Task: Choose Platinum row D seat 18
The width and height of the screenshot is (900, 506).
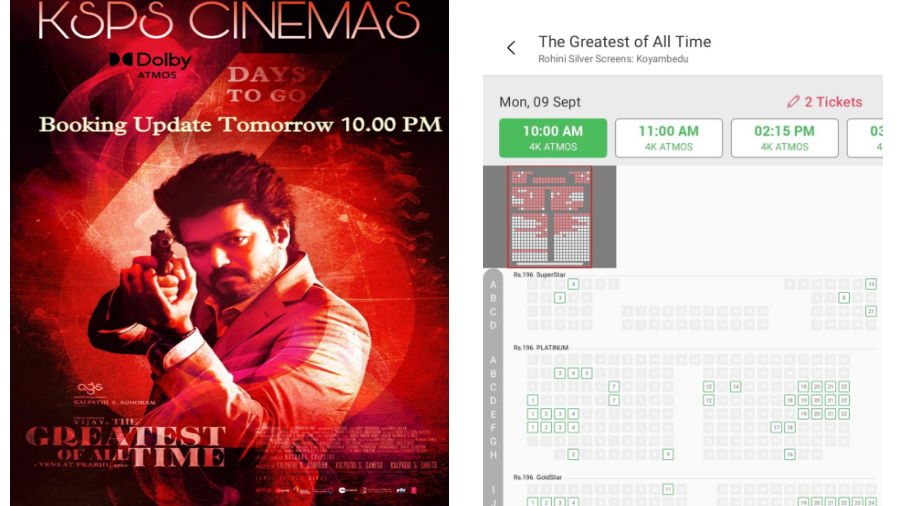Action: click(790, 400)
